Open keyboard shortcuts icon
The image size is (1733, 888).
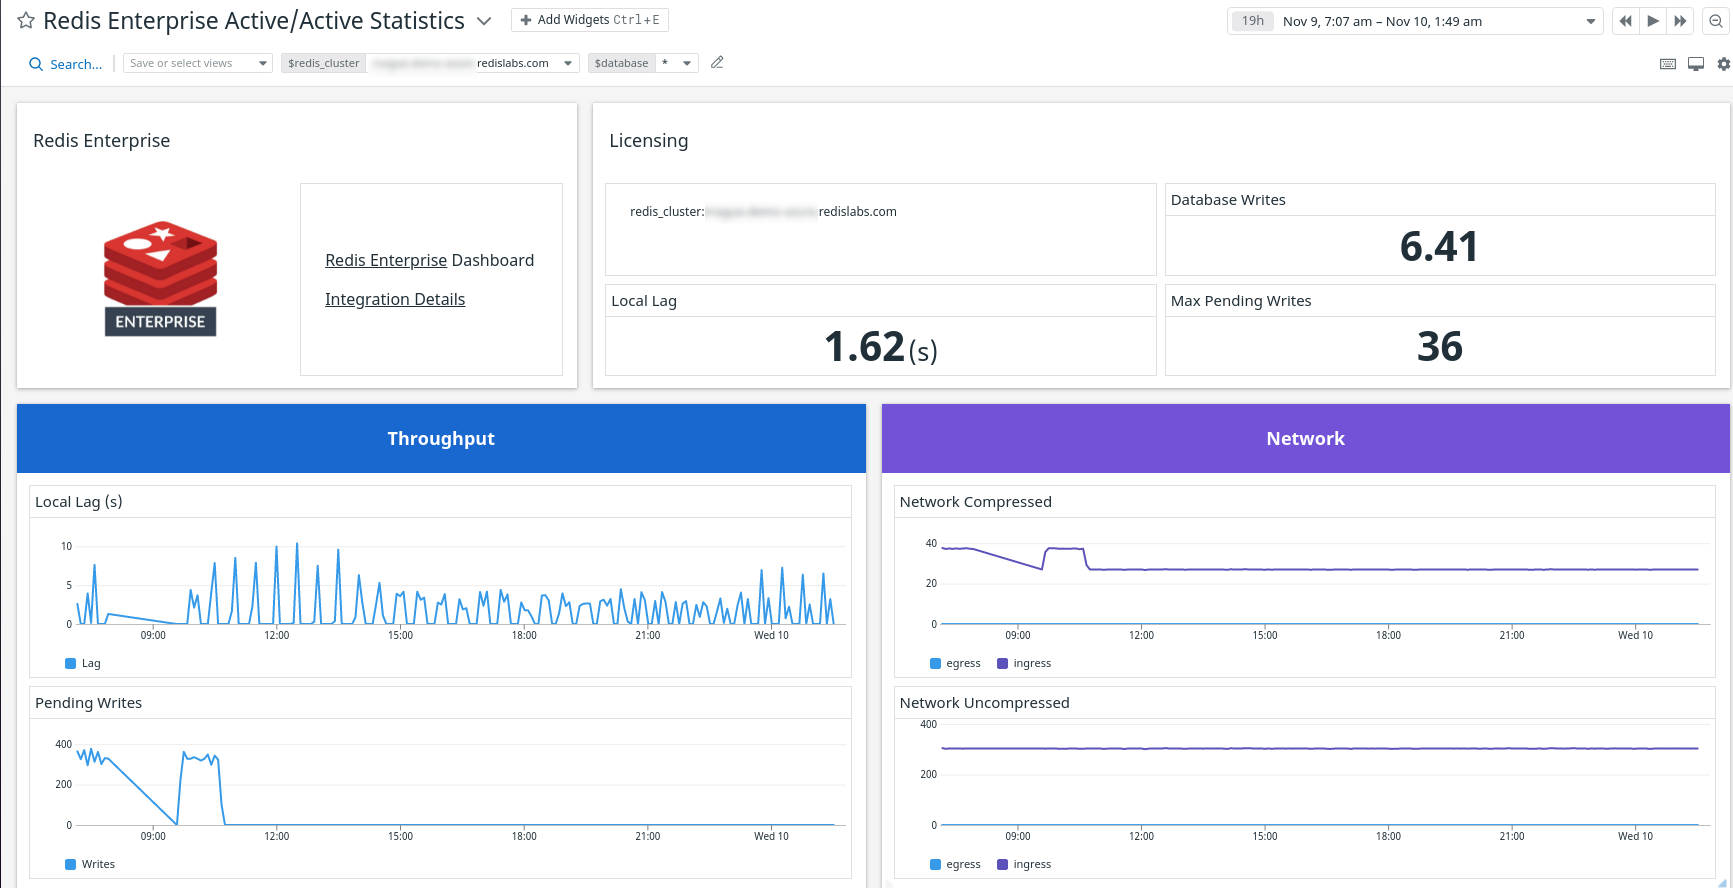click(1668, 64)
